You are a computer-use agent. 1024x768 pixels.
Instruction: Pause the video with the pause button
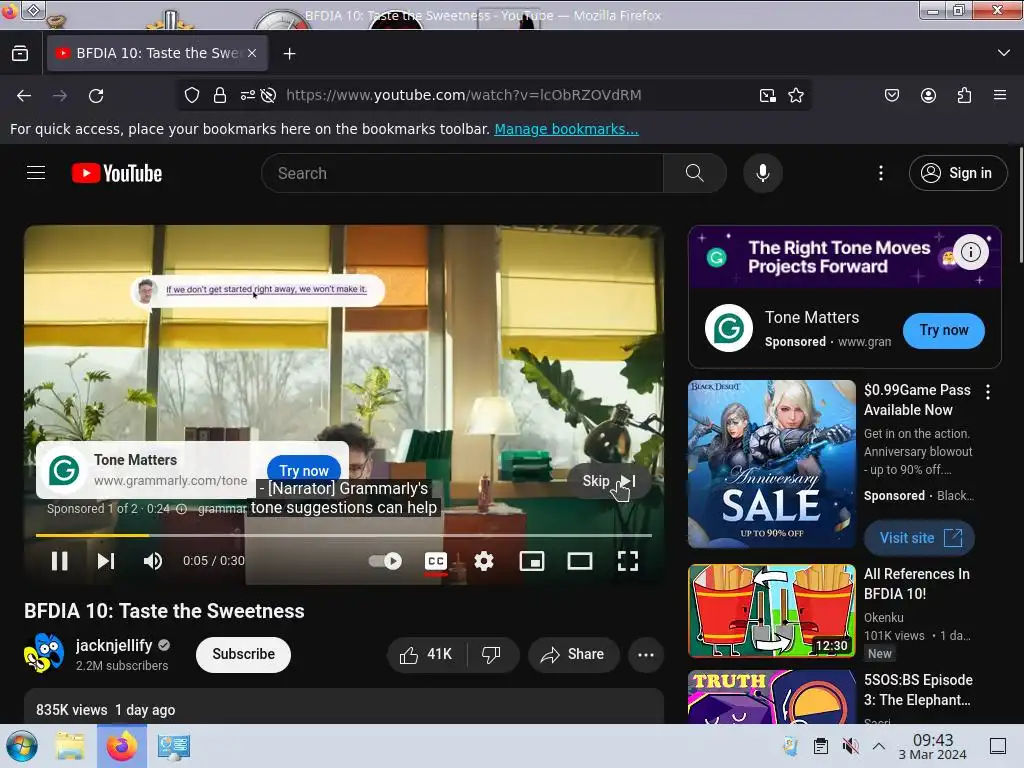click(59, 561)
